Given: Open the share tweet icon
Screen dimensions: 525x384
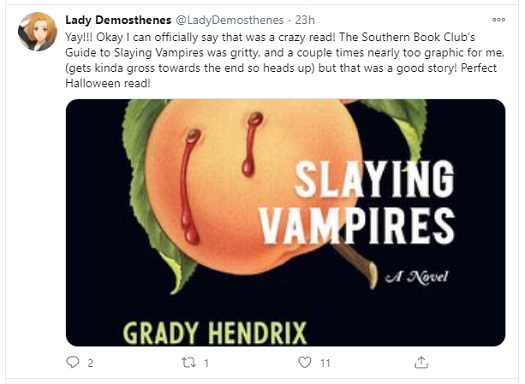Looking at the screenshot, I should coord(421,362).
